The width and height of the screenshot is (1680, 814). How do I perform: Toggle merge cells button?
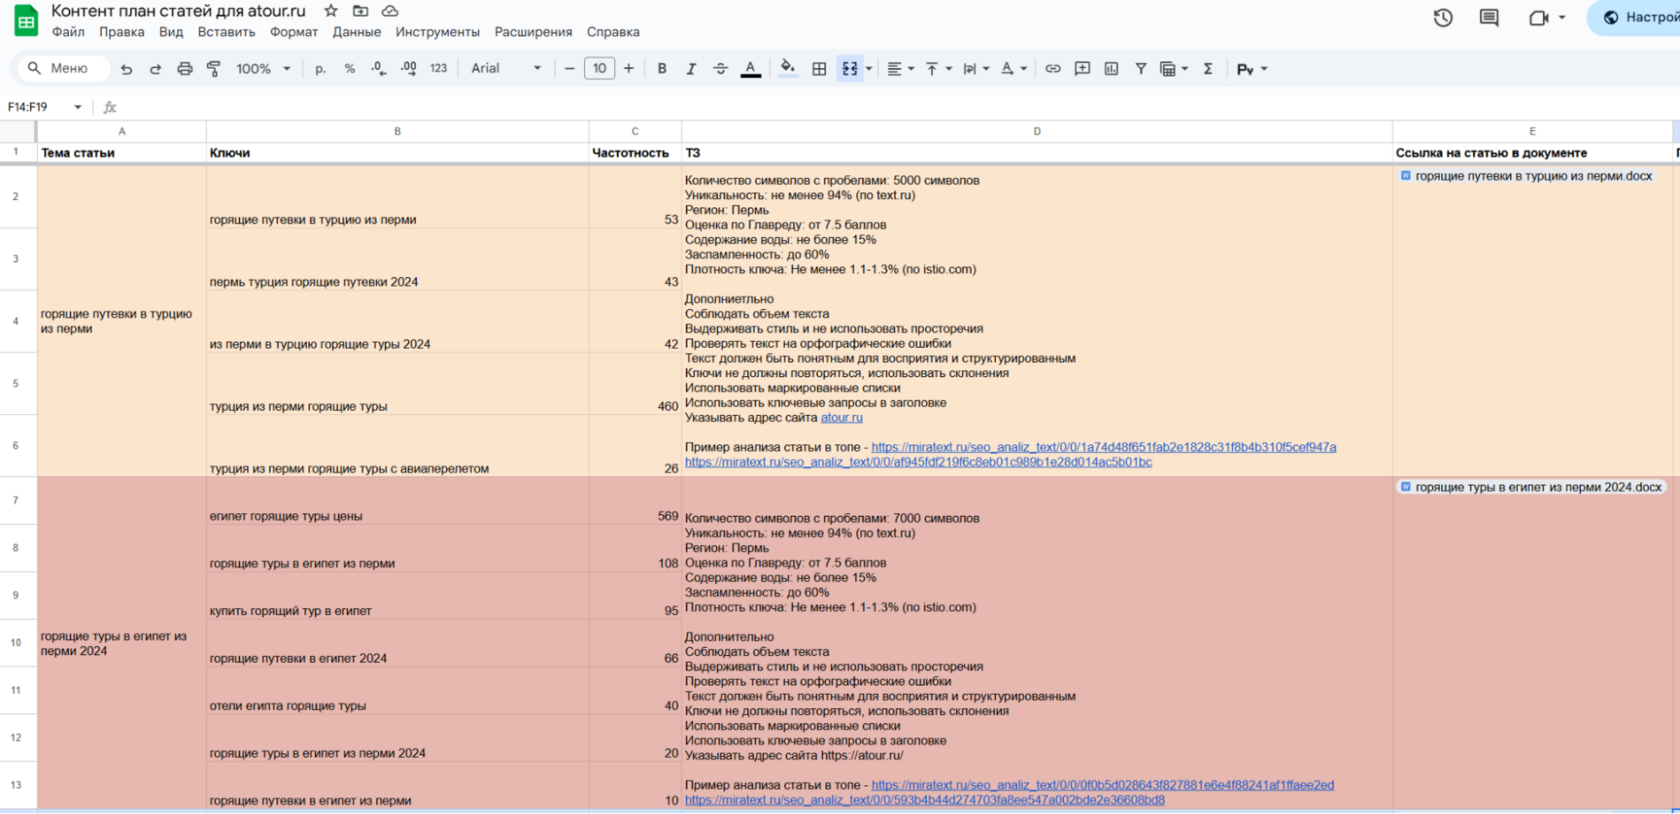tap(850, 69)
